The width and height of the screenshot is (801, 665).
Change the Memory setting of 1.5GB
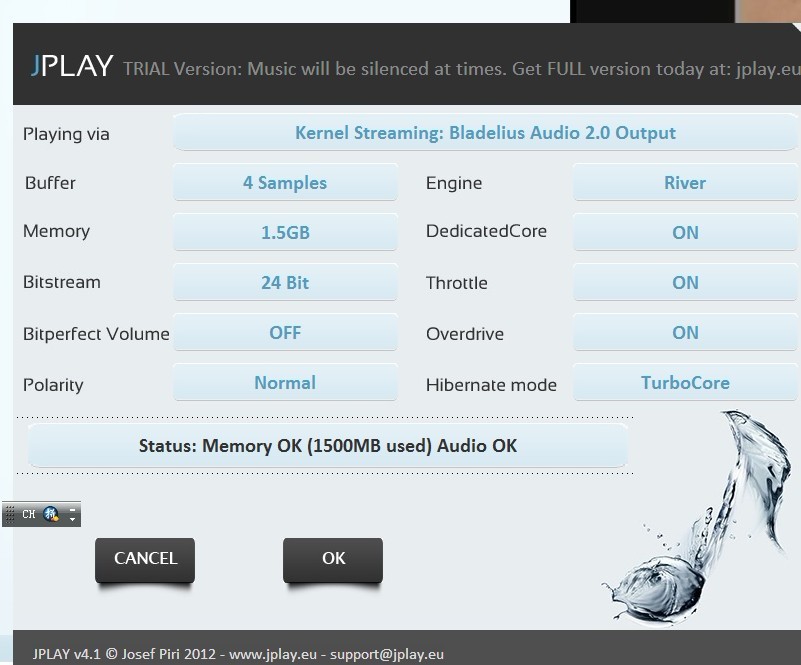coord(285,232)
